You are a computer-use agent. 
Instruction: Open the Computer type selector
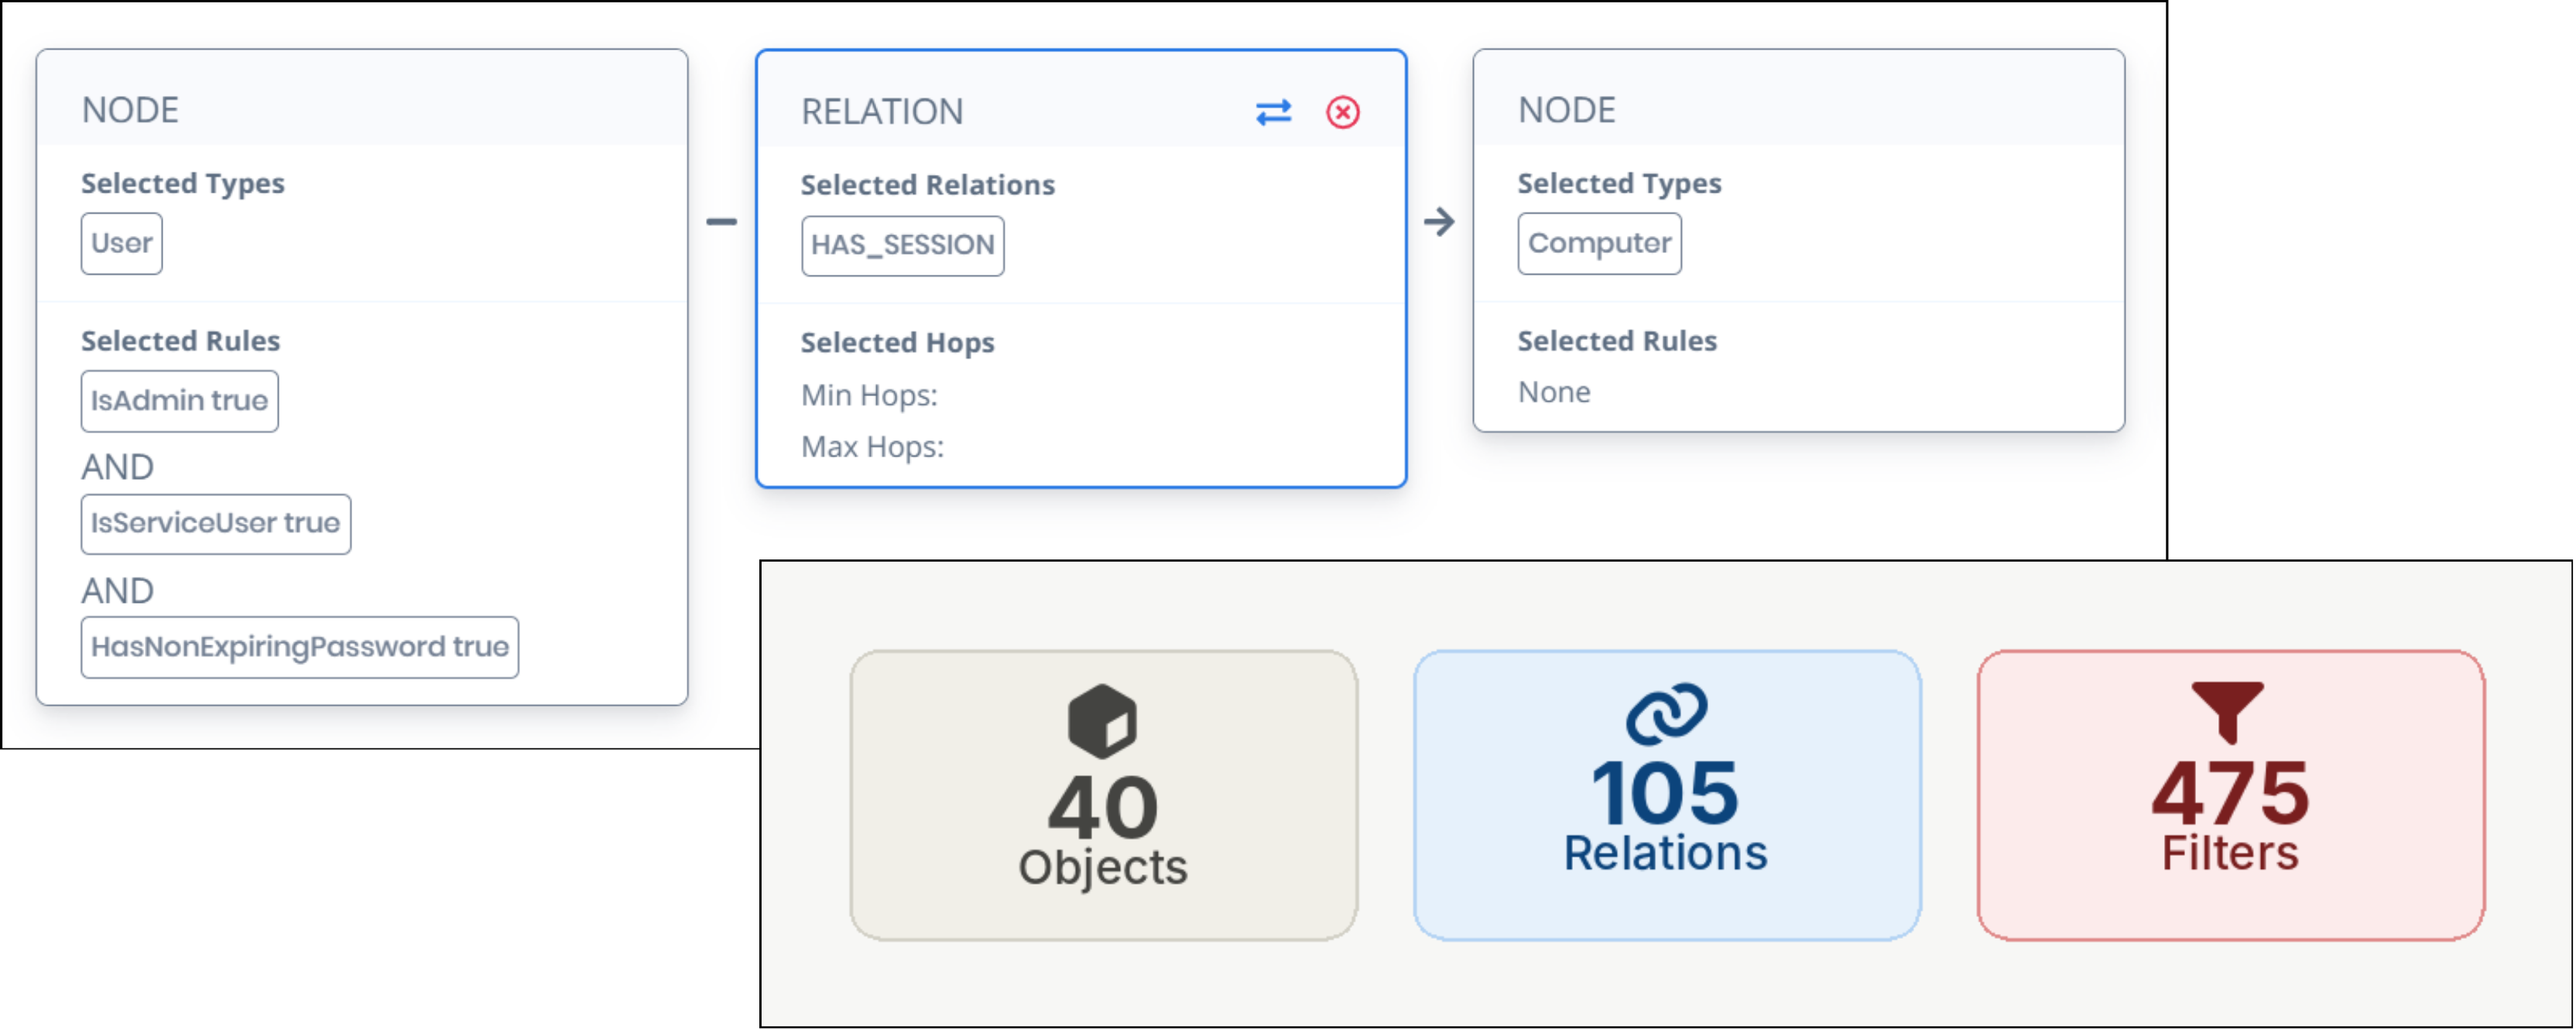click(1598, 242)
